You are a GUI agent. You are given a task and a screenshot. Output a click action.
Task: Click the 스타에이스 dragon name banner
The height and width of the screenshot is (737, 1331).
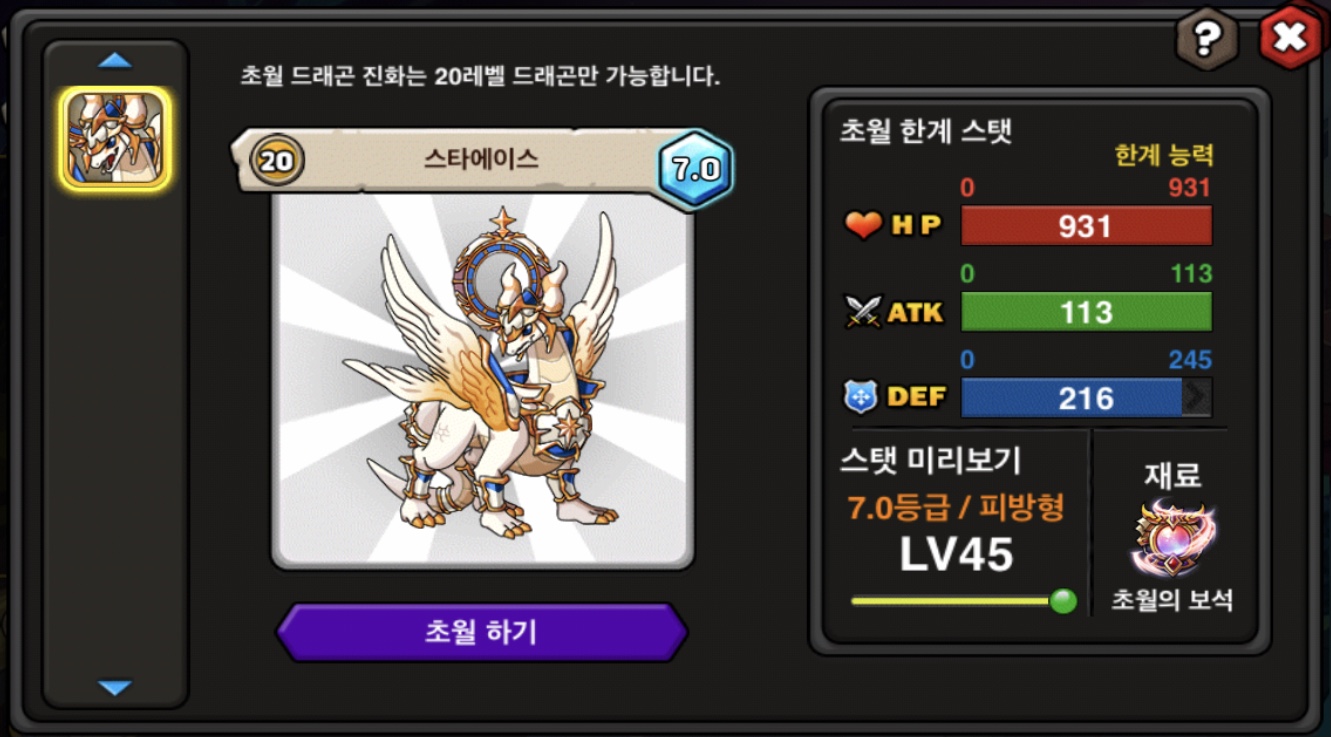(482, 160)
